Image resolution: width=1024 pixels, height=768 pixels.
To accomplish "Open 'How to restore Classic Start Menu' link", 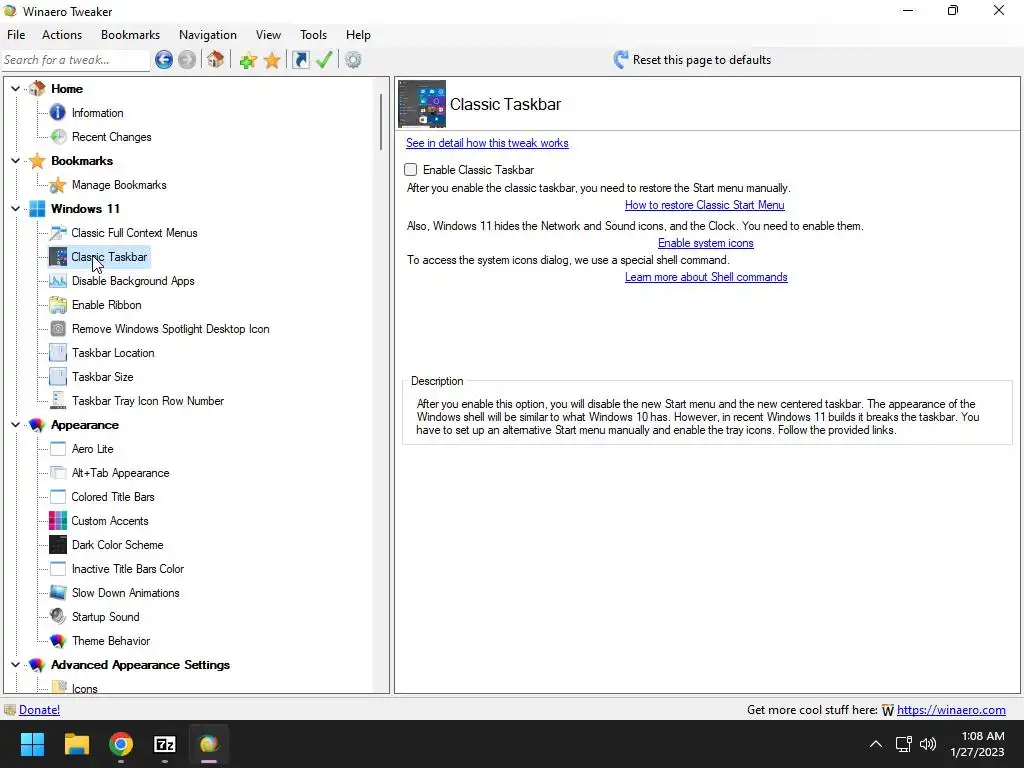I will 705,205.
